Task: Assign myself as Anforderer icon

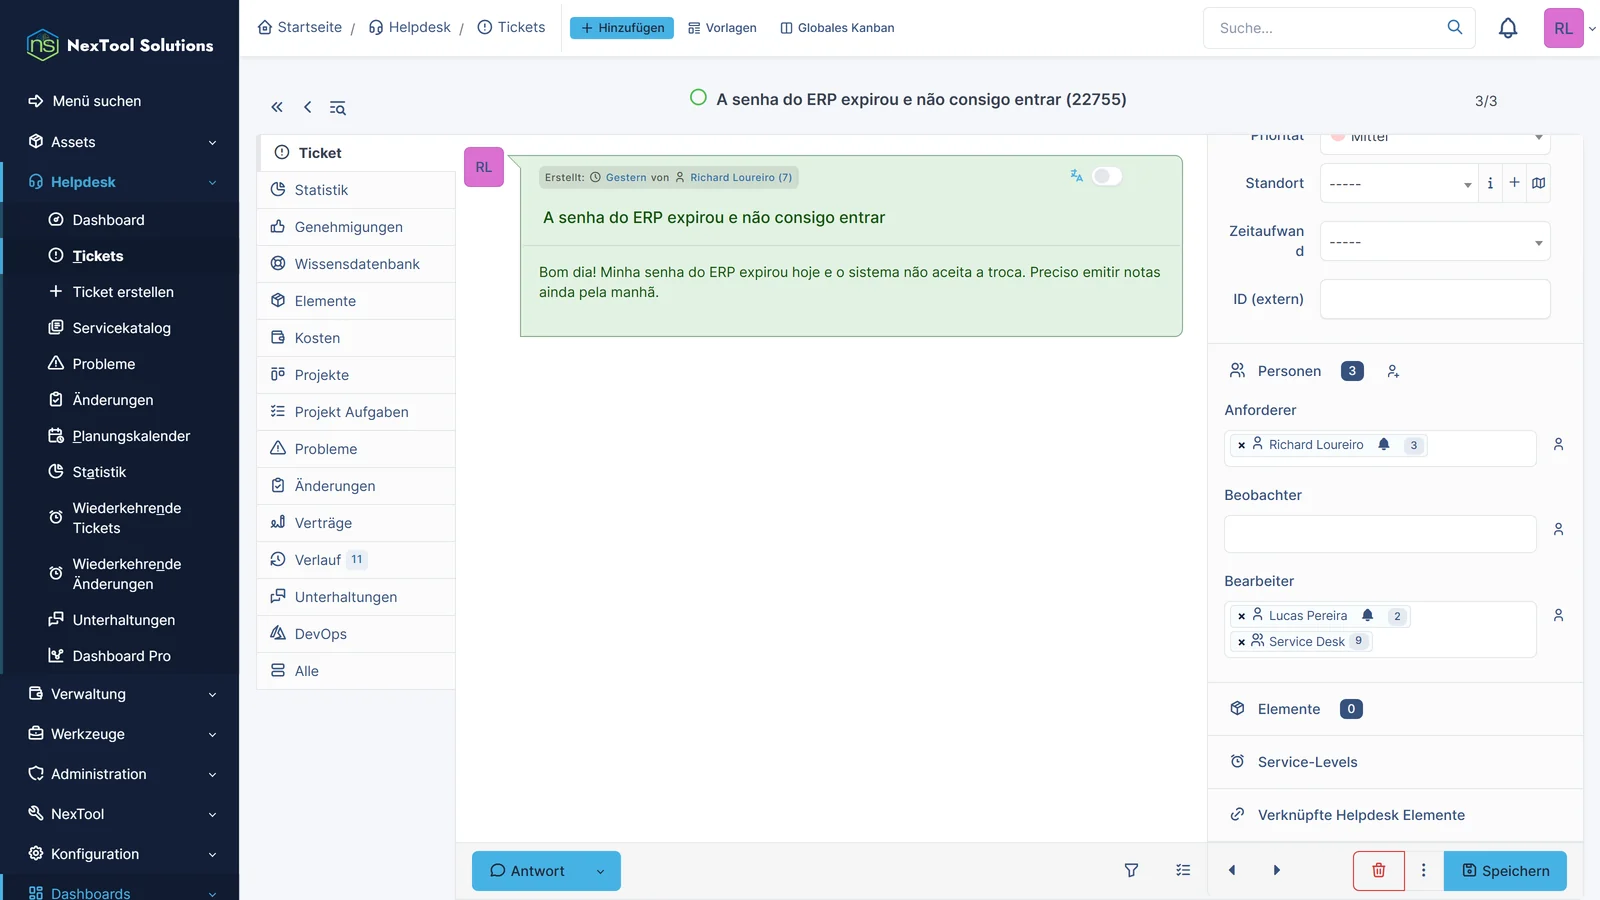Action: [x=1558, y=444]
